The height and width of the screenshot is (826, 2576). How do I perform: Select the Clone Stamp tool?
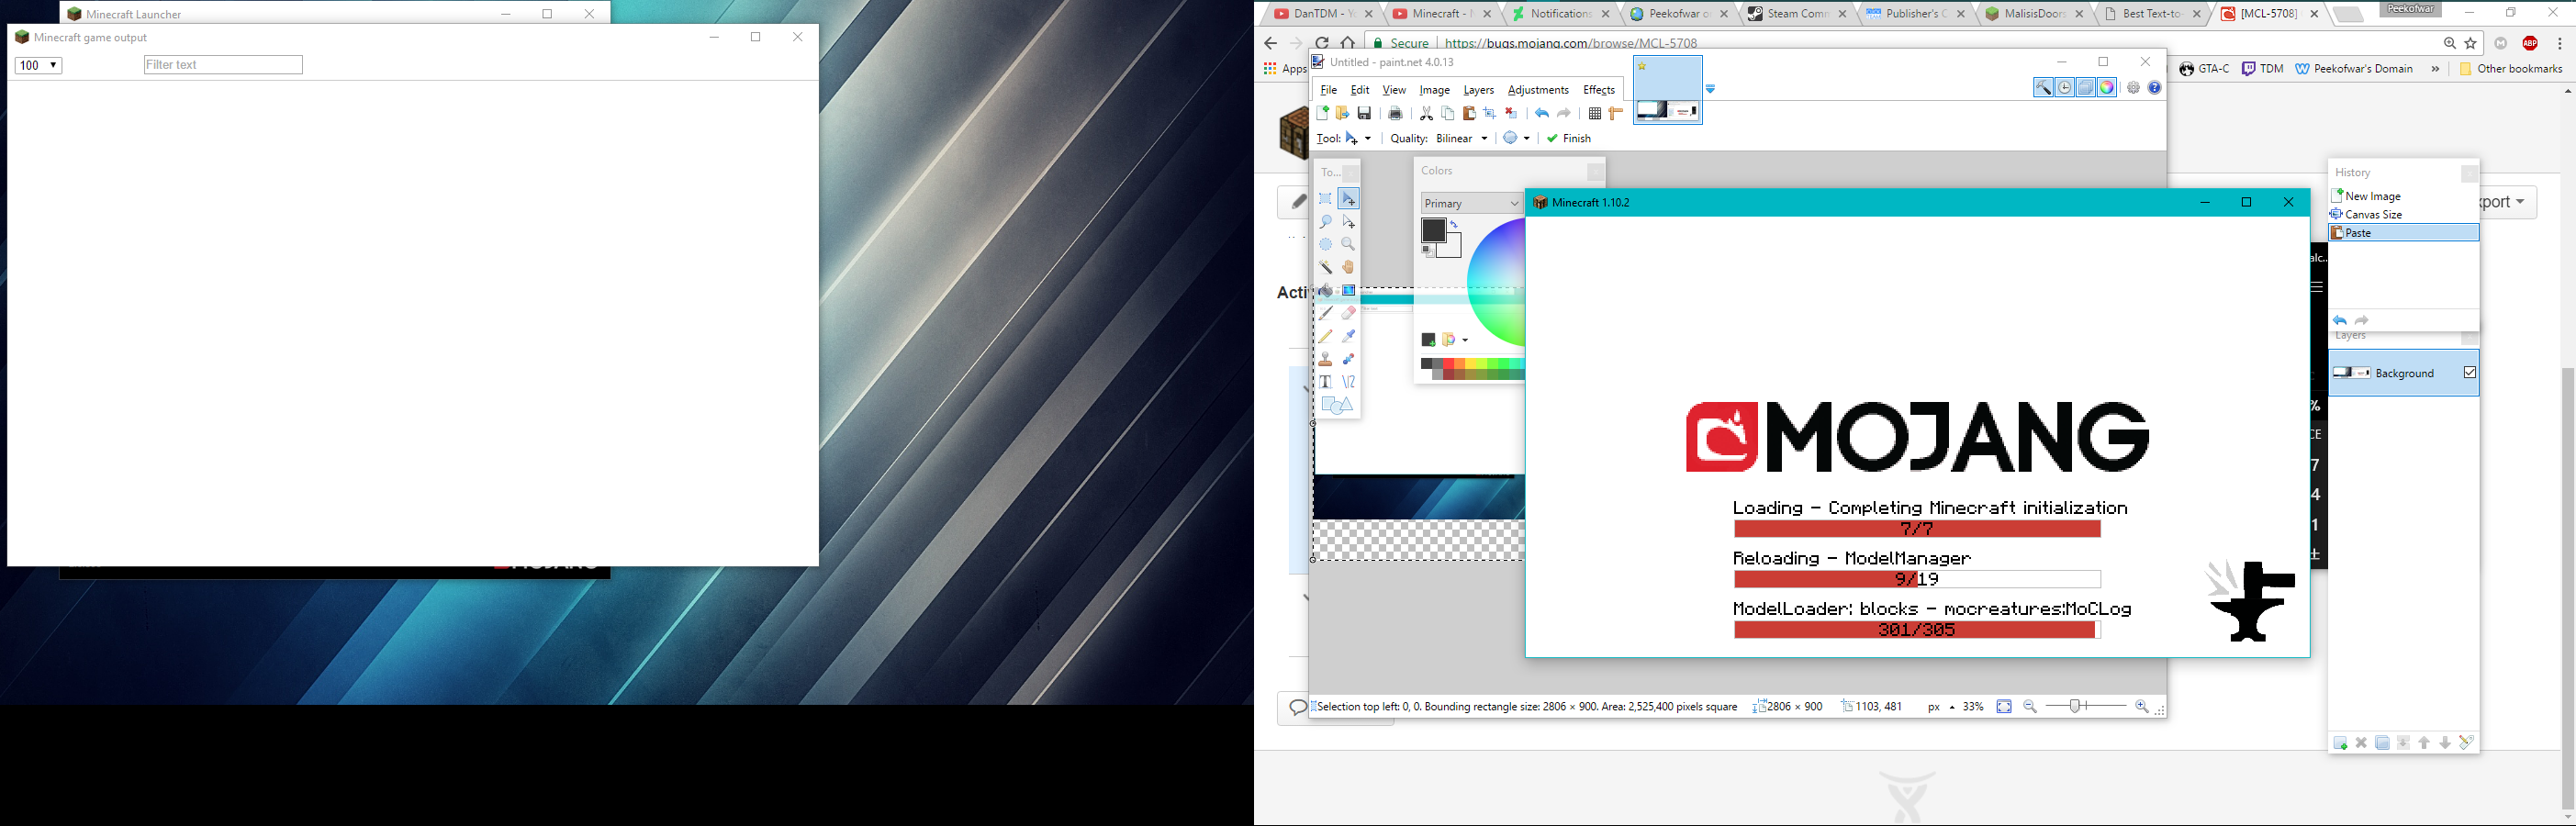(1325, 359)
